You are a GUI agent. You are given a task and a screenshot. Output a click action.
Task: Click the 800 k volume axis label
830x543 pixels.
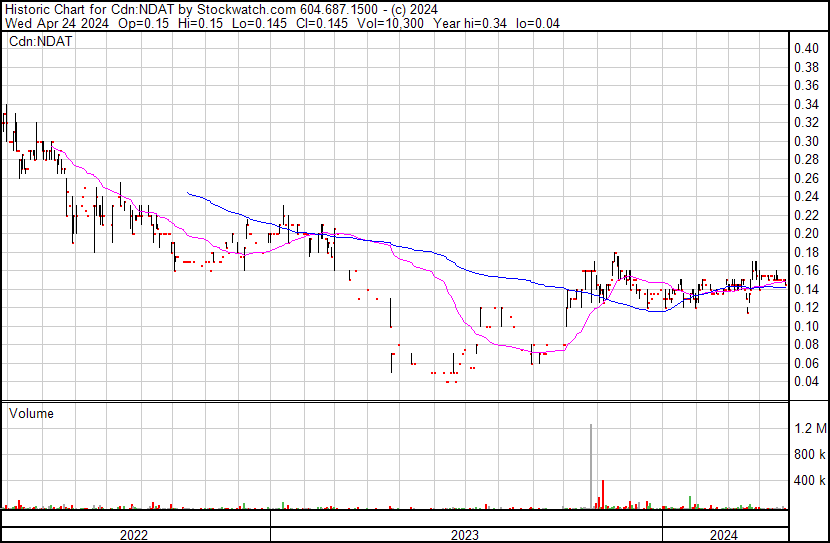click(809, 455)
